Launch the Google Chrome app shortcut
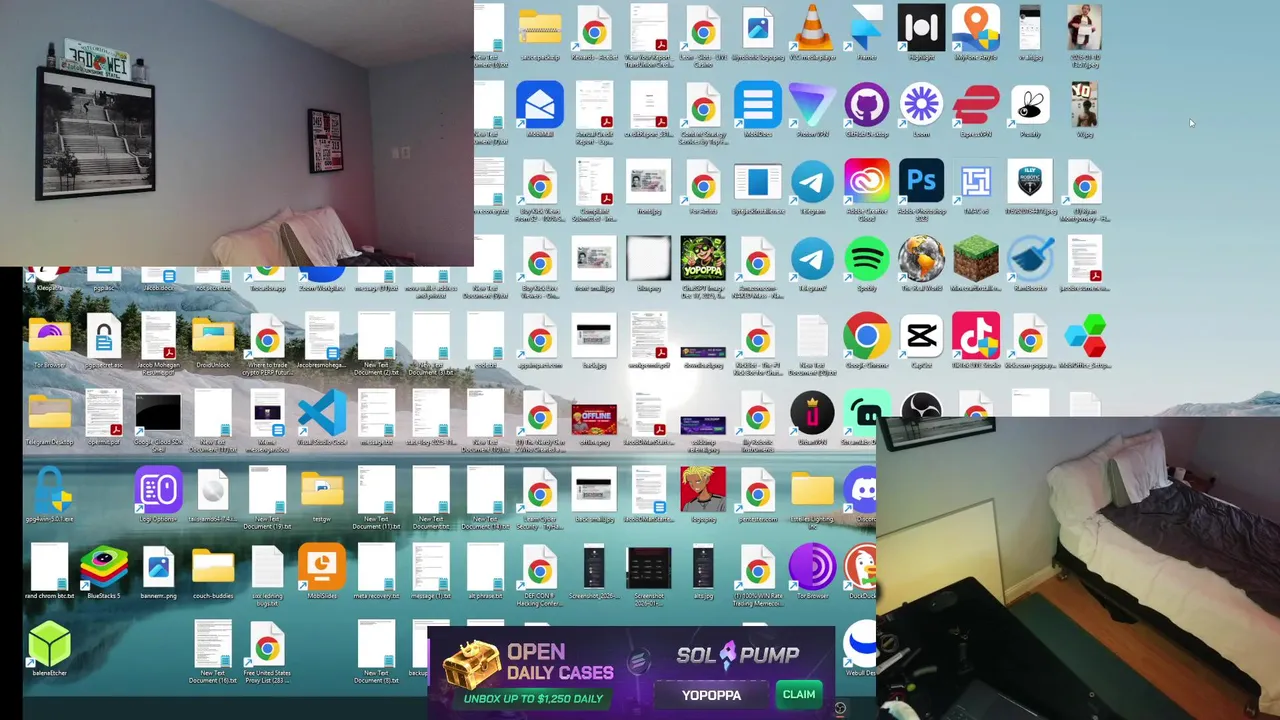The height and width of the screenshot is (720, 1280). 866,337
